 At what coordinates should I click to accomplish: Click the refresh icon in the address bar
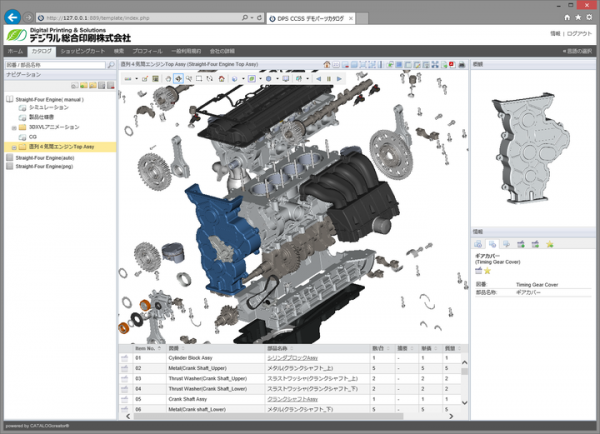259,18
